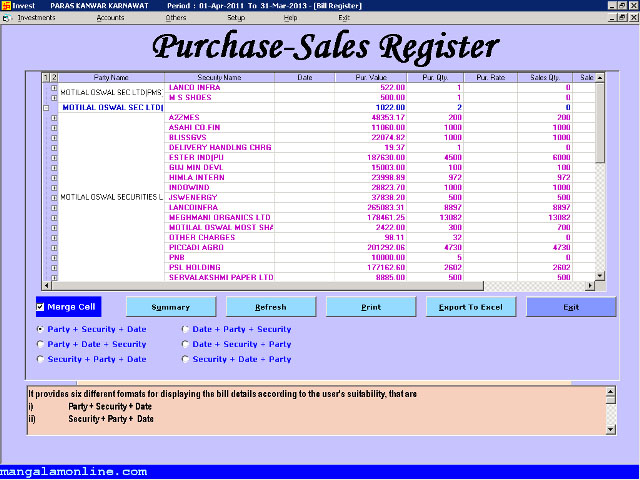This screenshot has height=480, width=640.
Task: Open the Accounts menu
Action: pyautogui.click(x=110, y=18)
